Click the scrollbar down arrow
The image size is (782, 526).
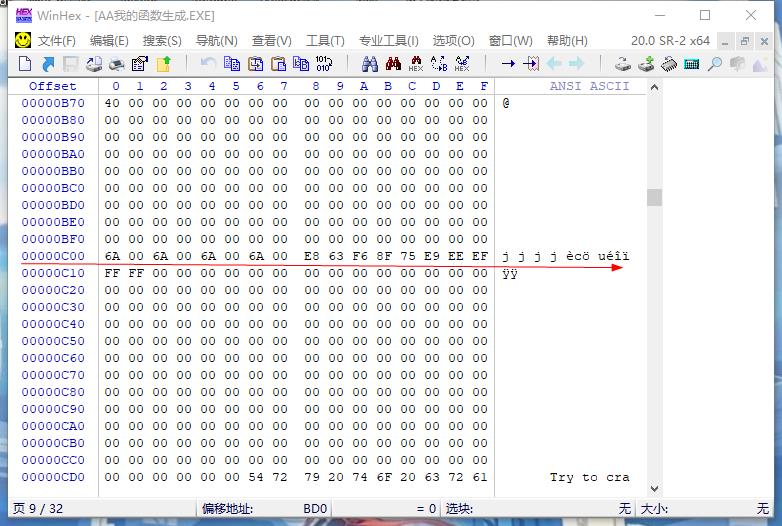click(654, 489)
